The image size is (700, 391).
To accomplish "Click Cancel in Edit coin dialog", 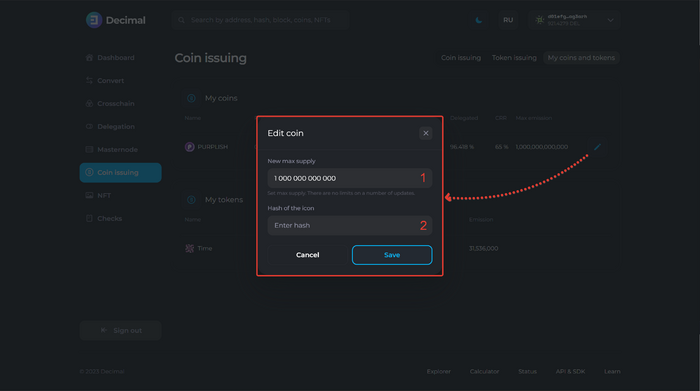I will pyautogui.click(x=308, y=255).
